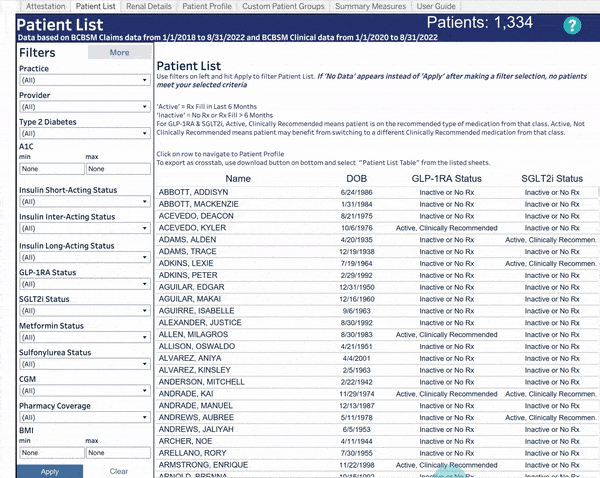The width and height of the screenshot is (600, 478).
Task: Open ANDERSON, MITCHELL patient row
Action: (377, 382)
